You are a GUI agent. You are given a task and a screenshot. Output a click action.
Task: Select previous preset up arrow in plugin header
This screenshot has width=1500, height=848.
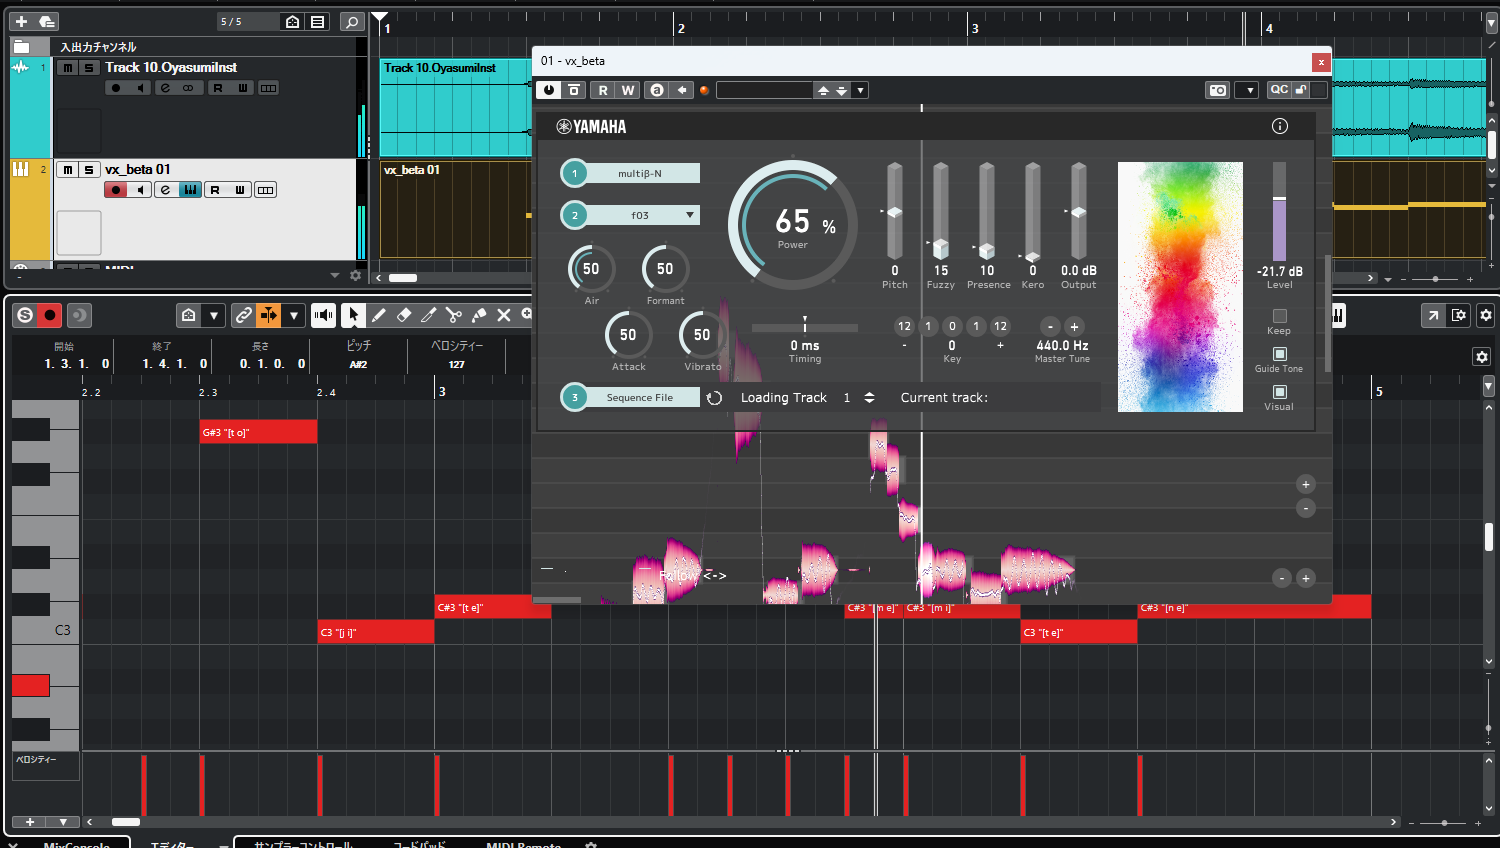[823, 90]
